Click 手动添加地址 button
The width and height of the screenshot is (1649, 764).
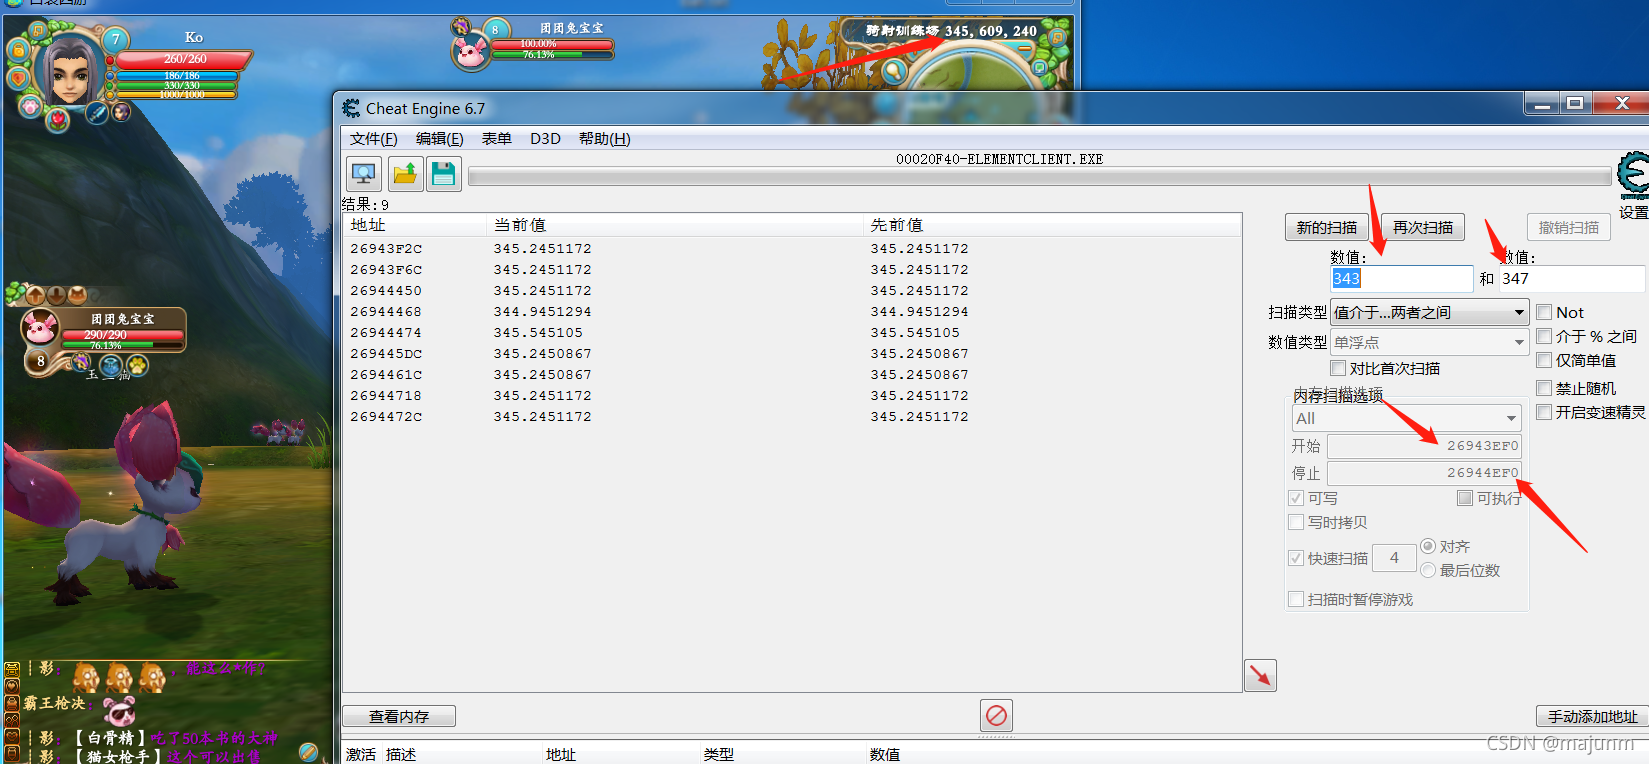1592,716
